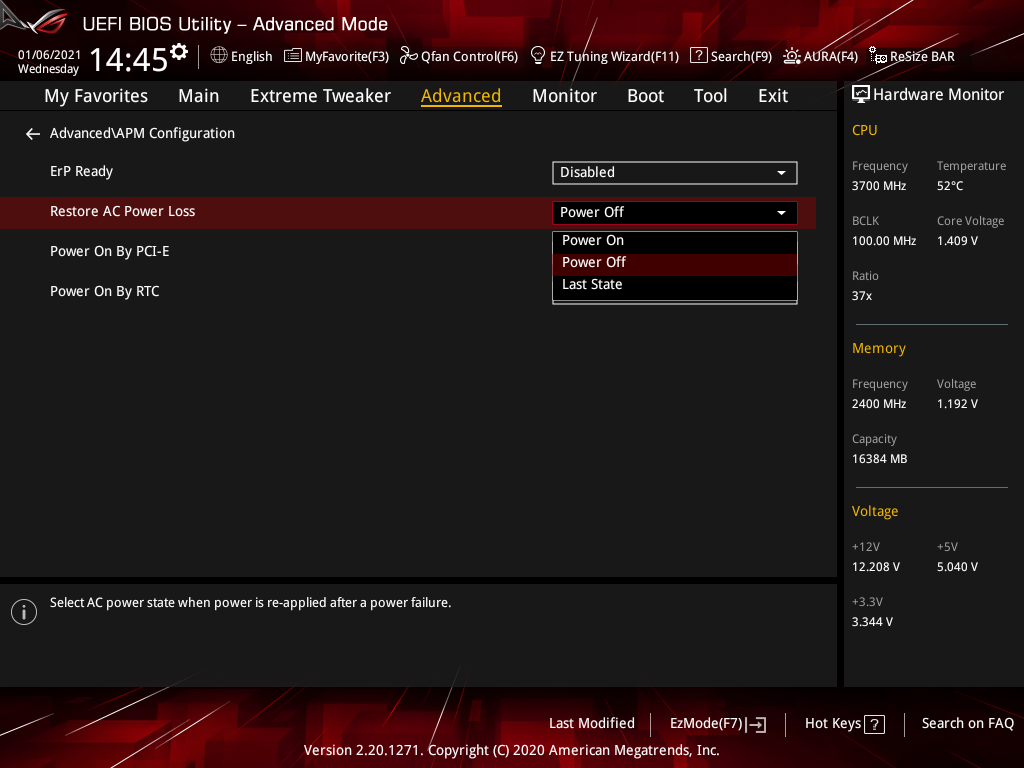Viewport: 1024px width, 768px height.
Task: Click the Hot Keys question mark icon
Action: click(874, 724)
